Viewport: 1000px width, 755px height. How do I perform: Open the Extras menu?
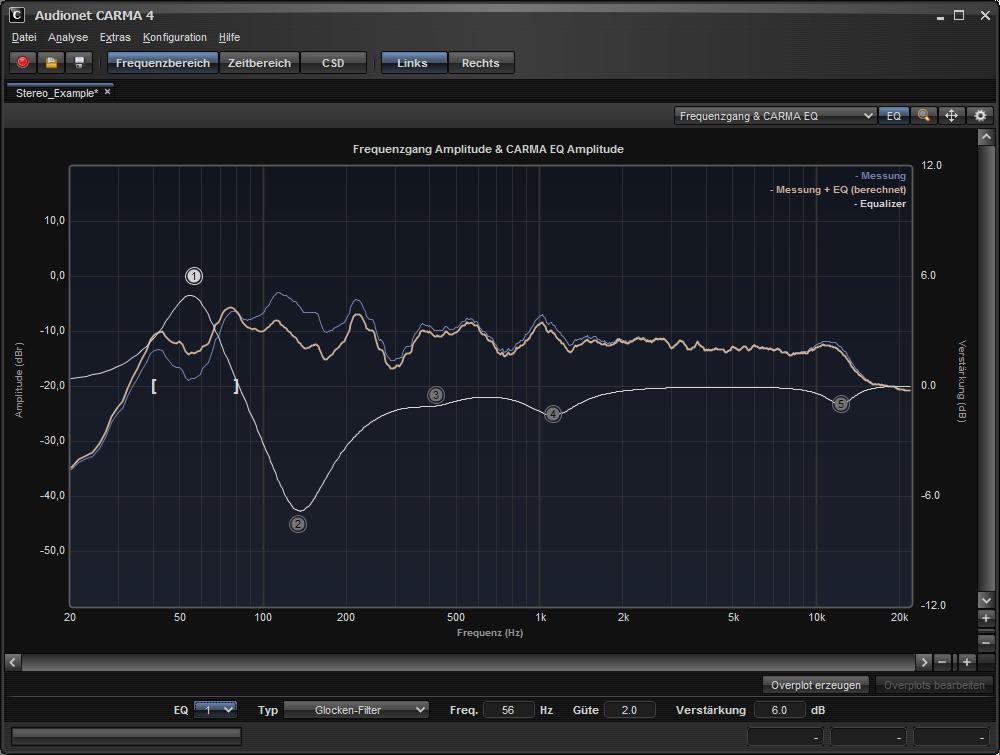pyautogui.click(x=115, y=37)
